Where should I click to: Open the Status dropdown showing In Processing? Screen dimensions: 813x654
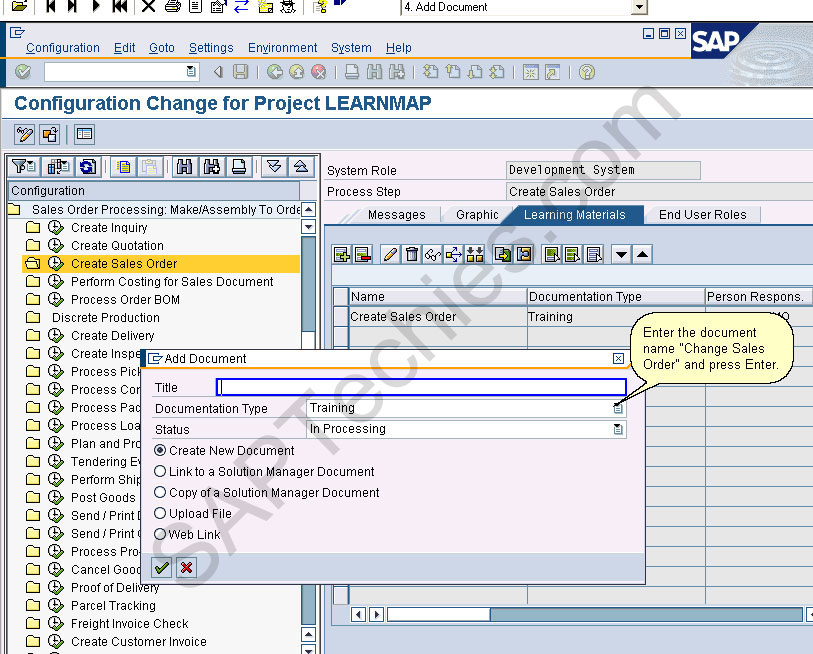(618, 429)
